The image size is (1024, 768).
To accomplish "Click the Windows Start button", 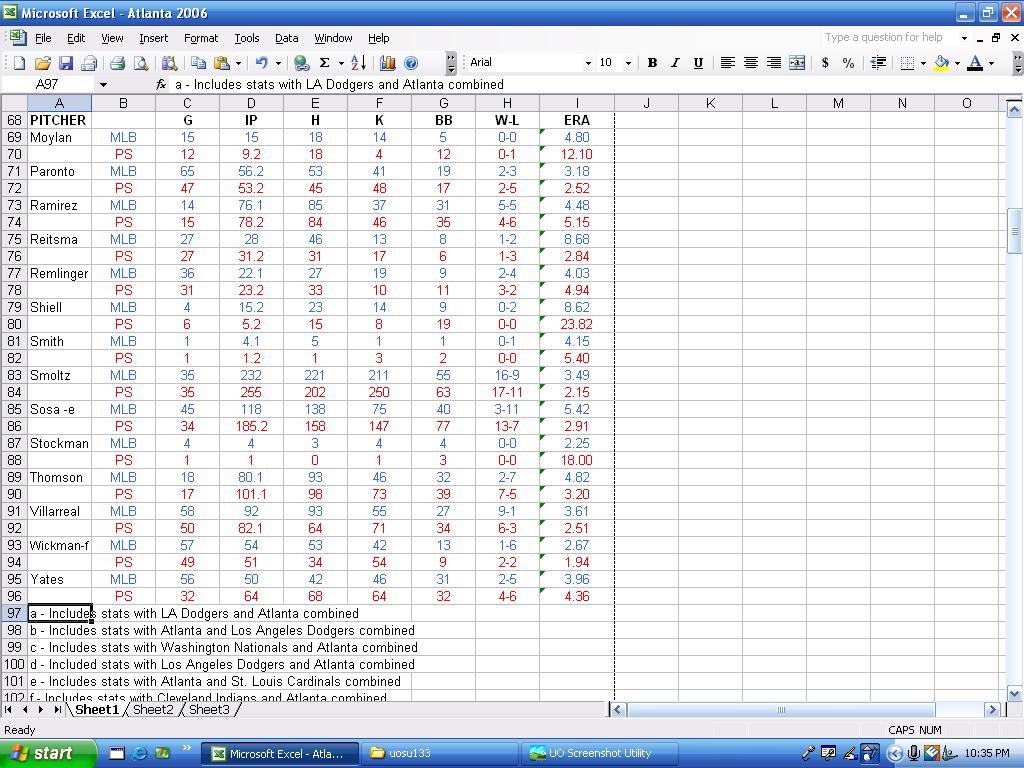I will click(x=46, y=753).
